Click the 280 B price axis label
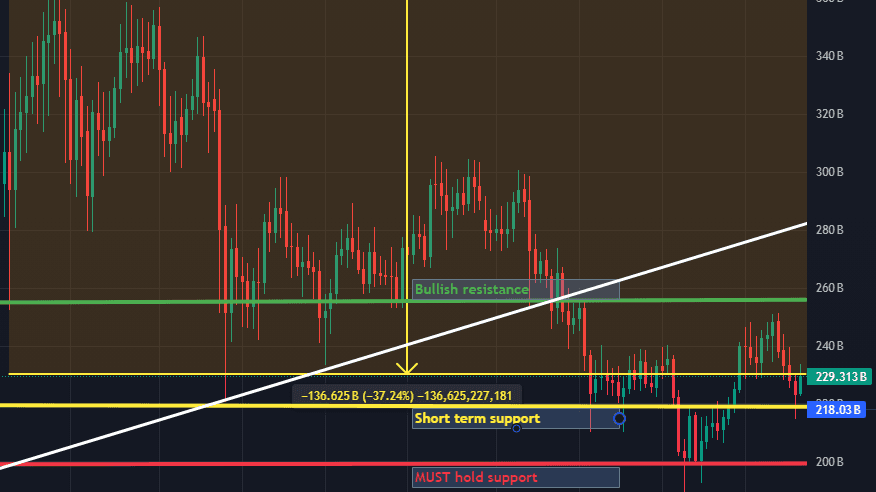Screen dimensions: 876x492 coord(830,230)
